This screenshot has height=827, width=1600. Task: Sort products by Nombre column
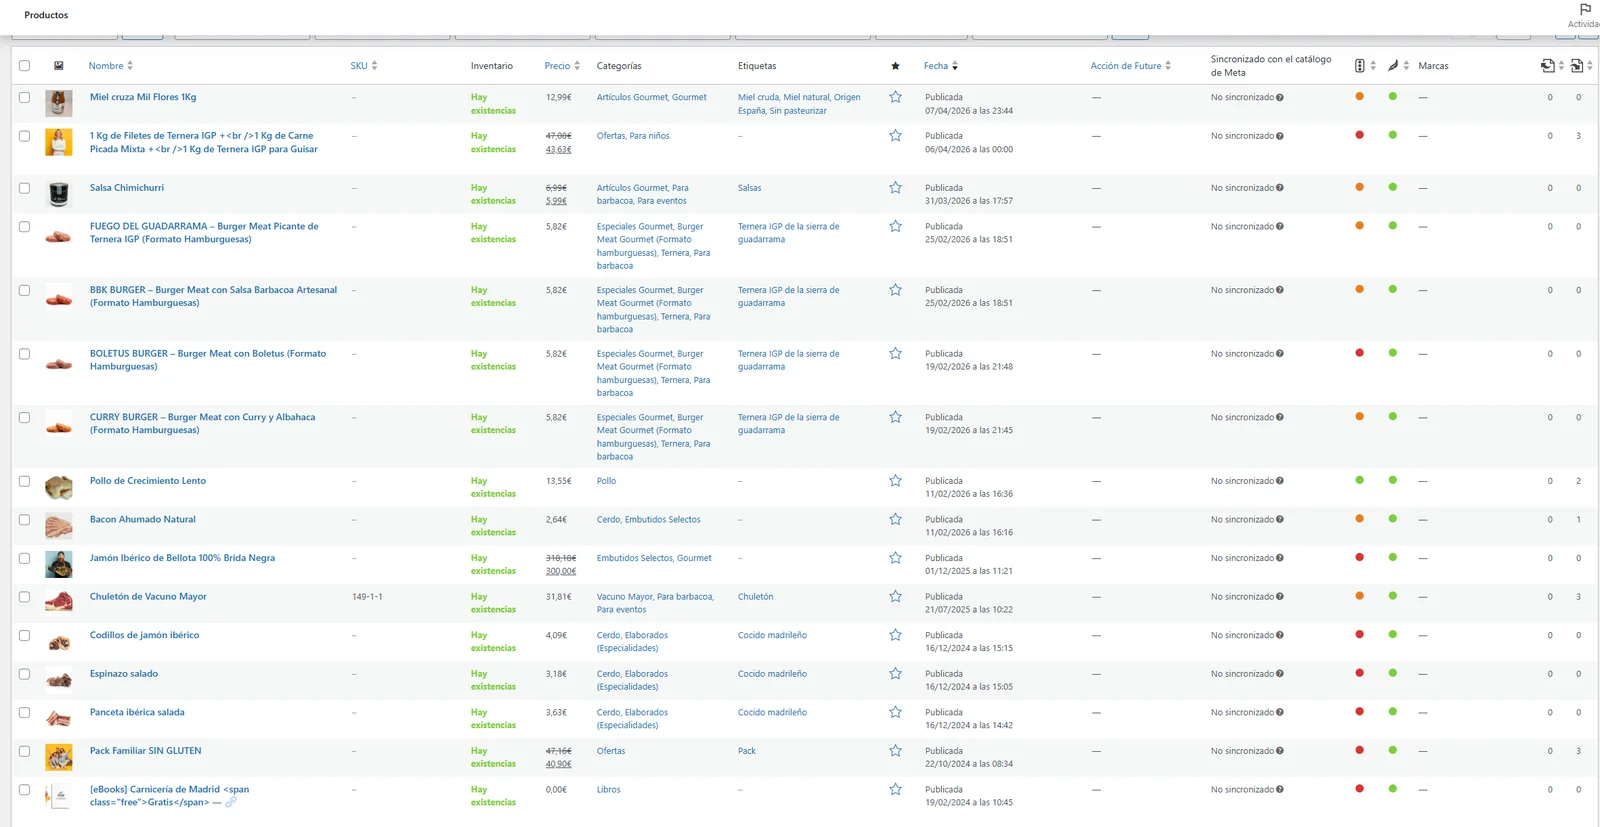pos(110,66)
